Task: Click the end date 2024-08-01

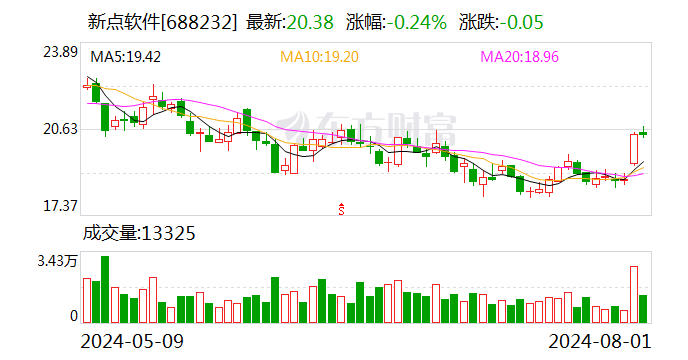Action: click(600, 341)
